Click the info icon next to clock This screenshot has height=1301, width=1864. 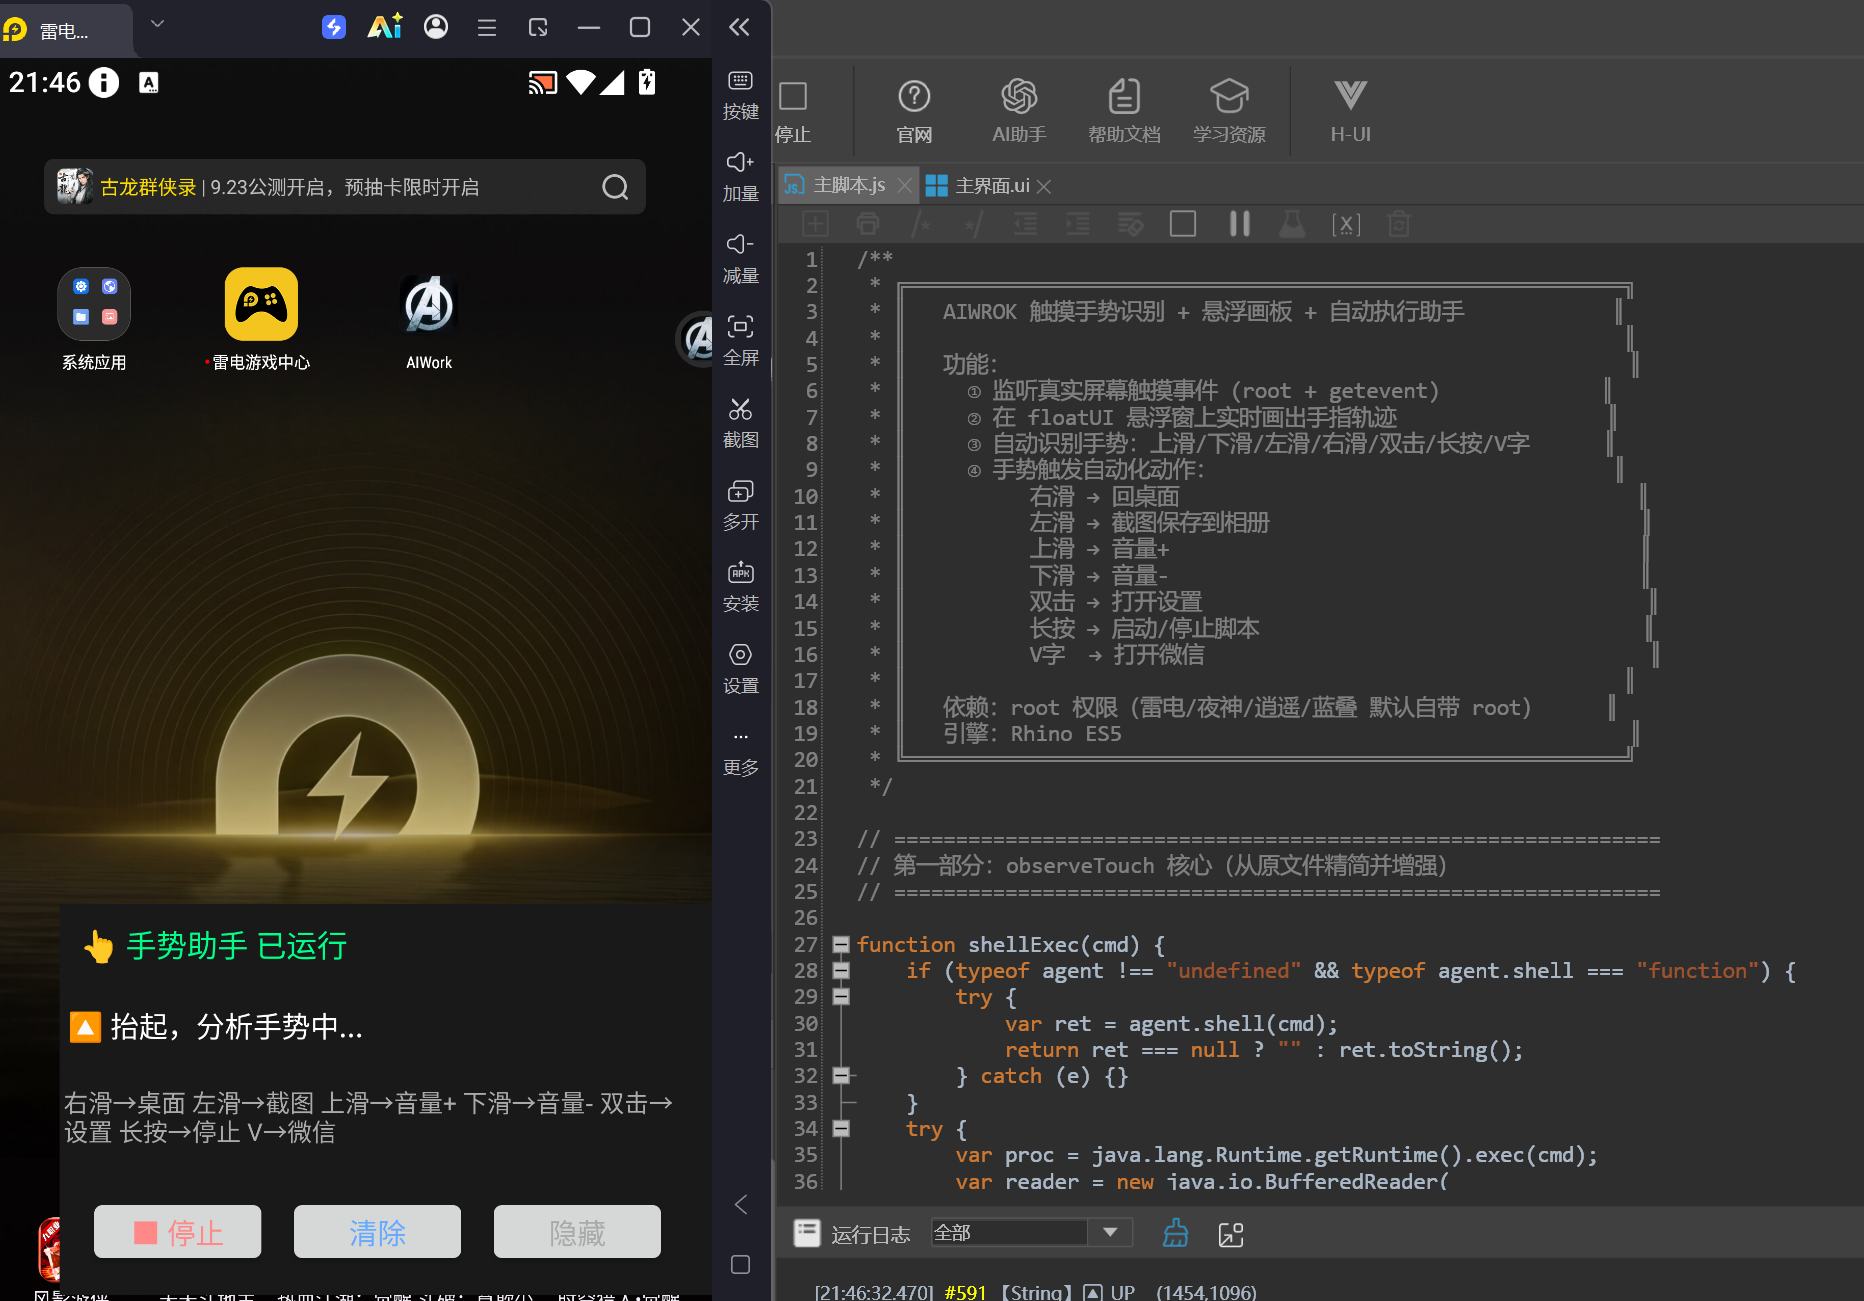(103, 82)
